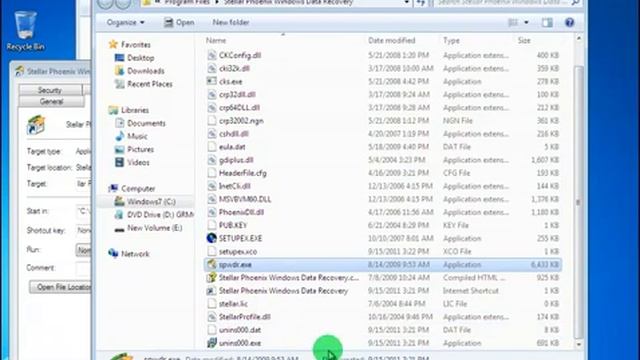Open Pictures library
Viewport: 640px width, 360px height.
coord(140,149)
